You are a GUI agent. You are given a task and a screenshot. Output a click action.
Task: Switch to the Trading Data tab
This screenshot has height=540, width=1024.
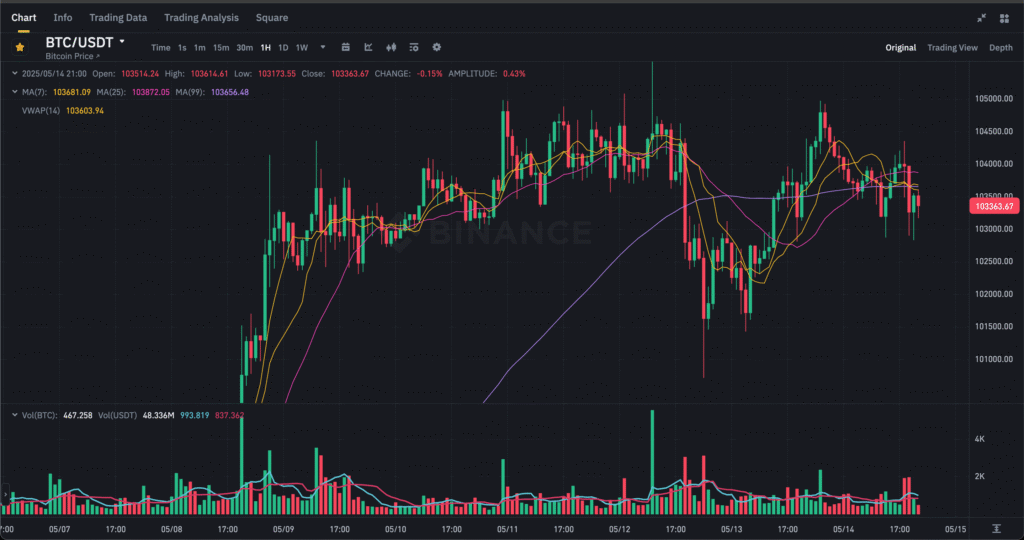pos(118,18)
